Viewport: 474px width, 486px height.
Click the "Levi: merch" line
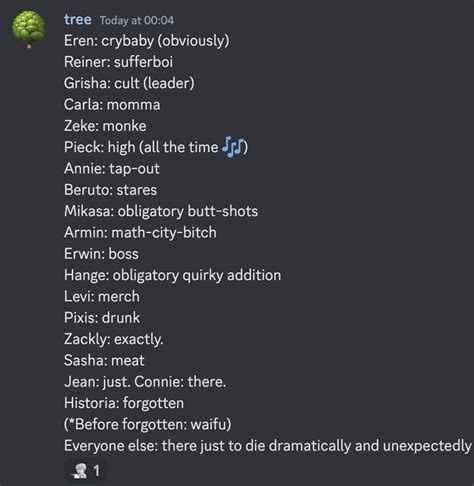pyautogui.click(x=102, y=296)
